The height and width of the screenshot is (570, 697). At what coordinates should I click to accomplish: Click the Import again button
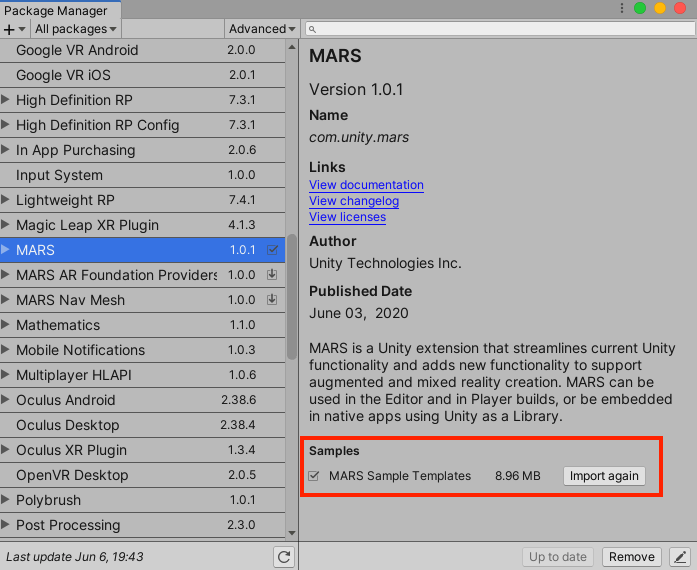click(x=604, y=476)
